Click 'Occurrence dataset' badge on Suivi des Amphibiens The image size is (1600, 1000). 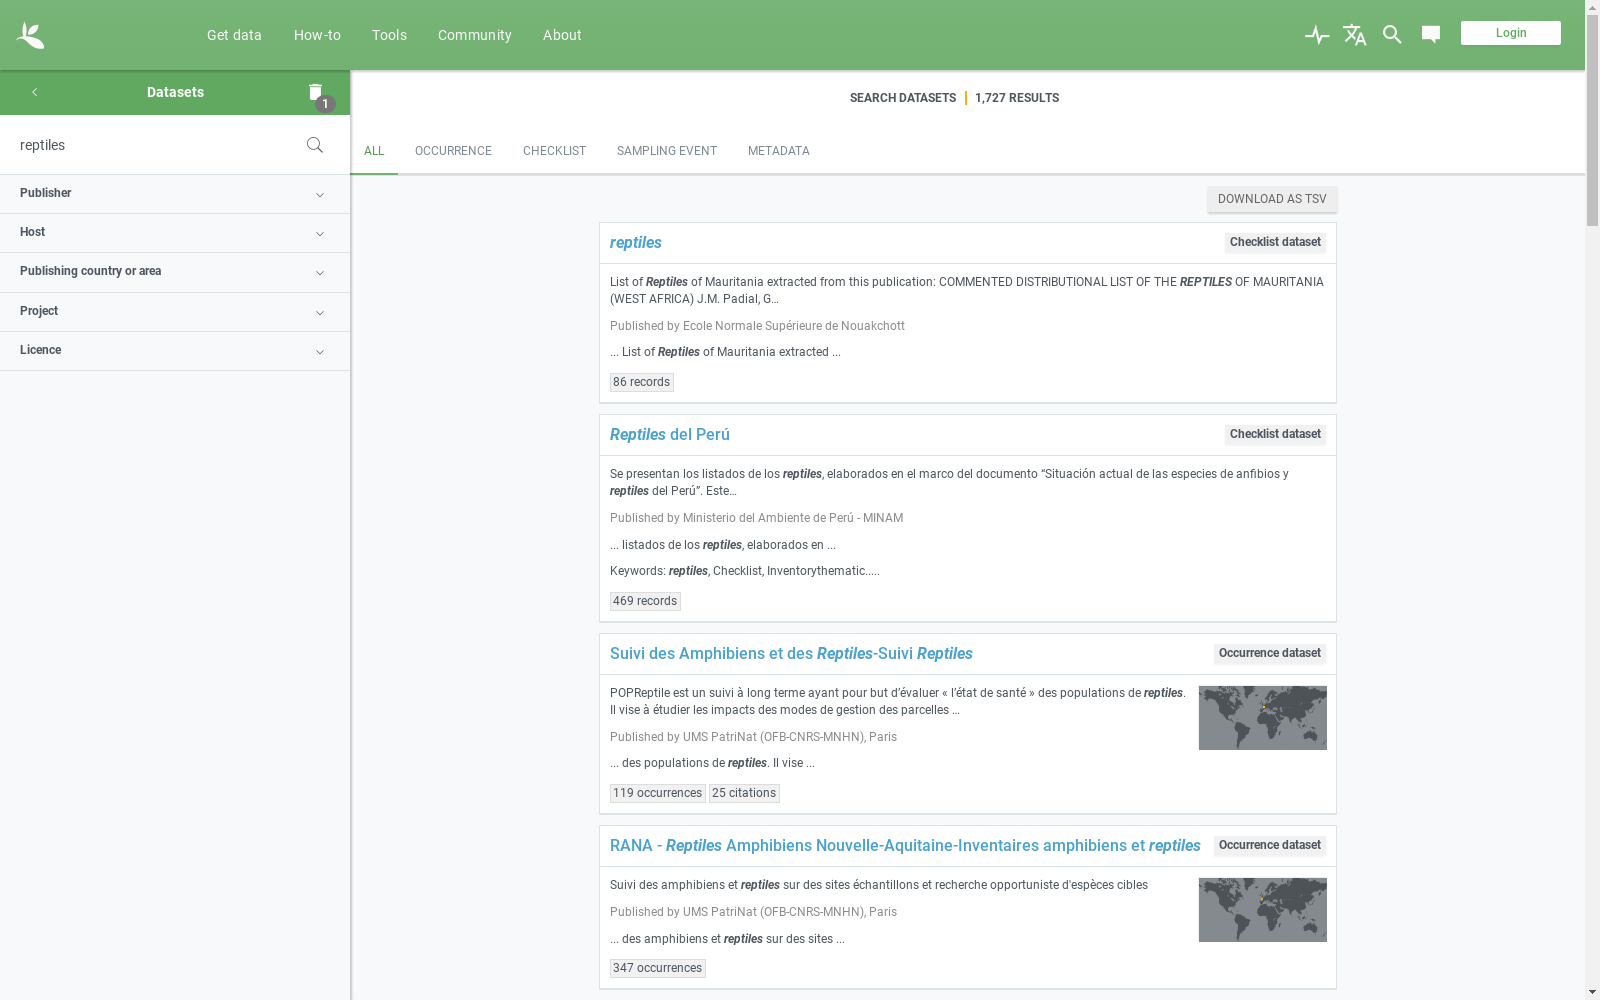tap(1270, 653)
